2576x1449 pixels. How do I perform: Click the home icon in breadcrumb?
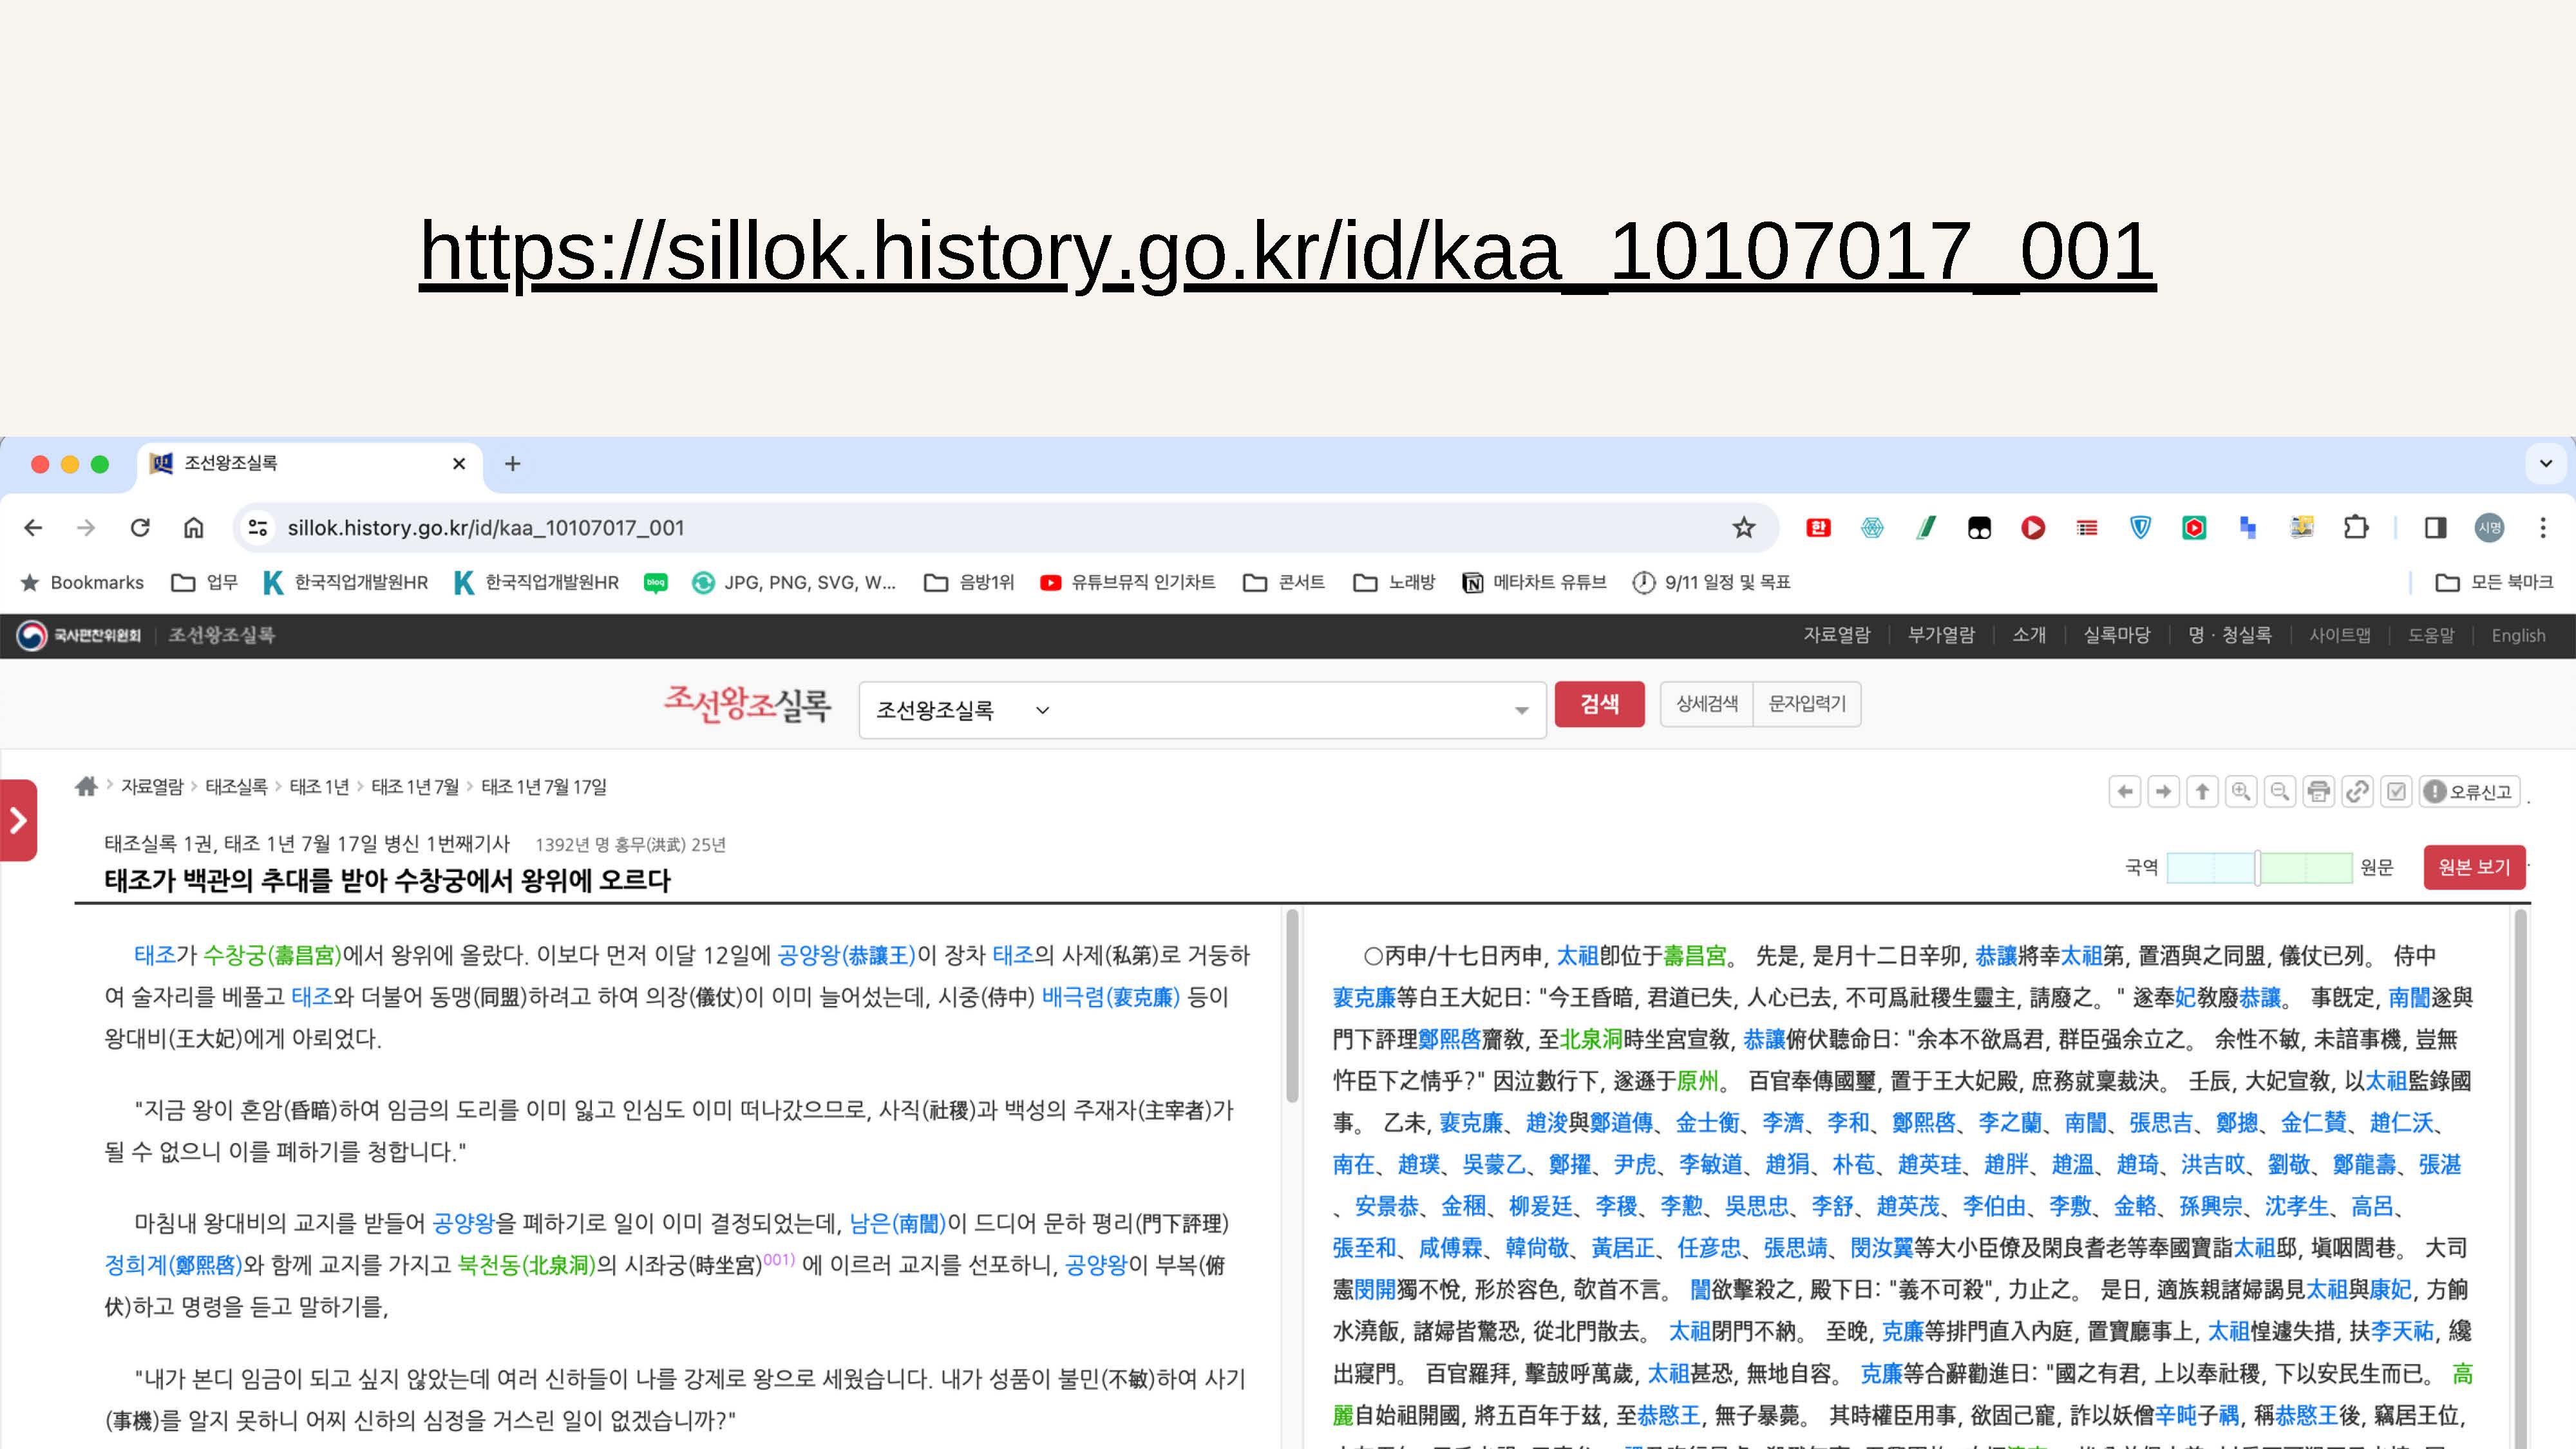(x=86, y=787)
